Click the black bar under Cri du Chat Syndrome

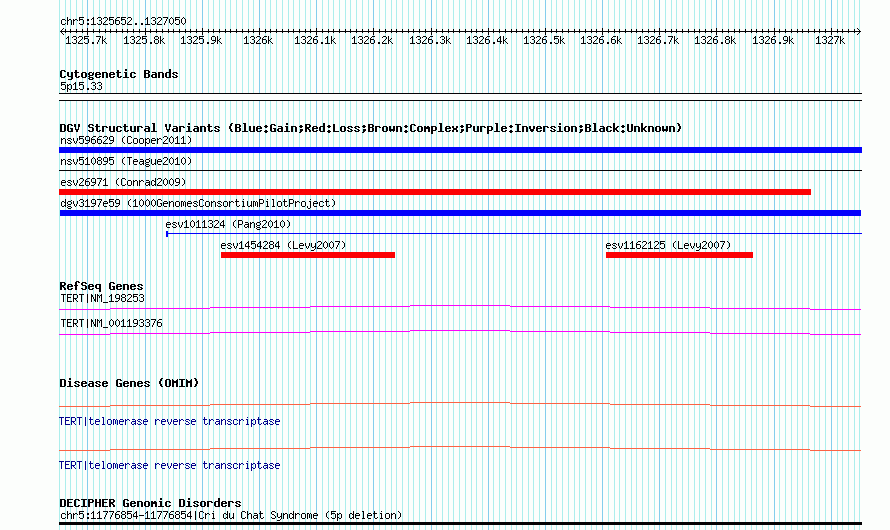[x=460, y=524]
